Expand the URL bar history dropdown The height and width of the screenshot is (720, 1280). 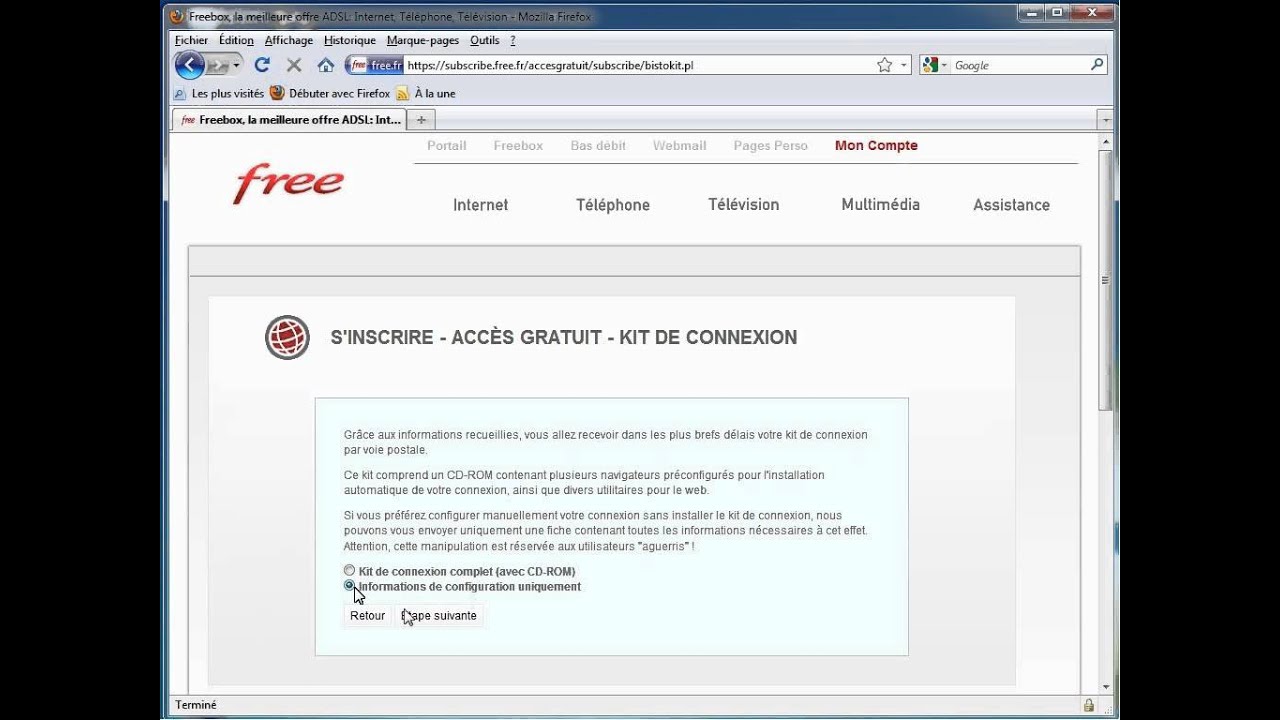pyautogui.click(x=904, y=65)
